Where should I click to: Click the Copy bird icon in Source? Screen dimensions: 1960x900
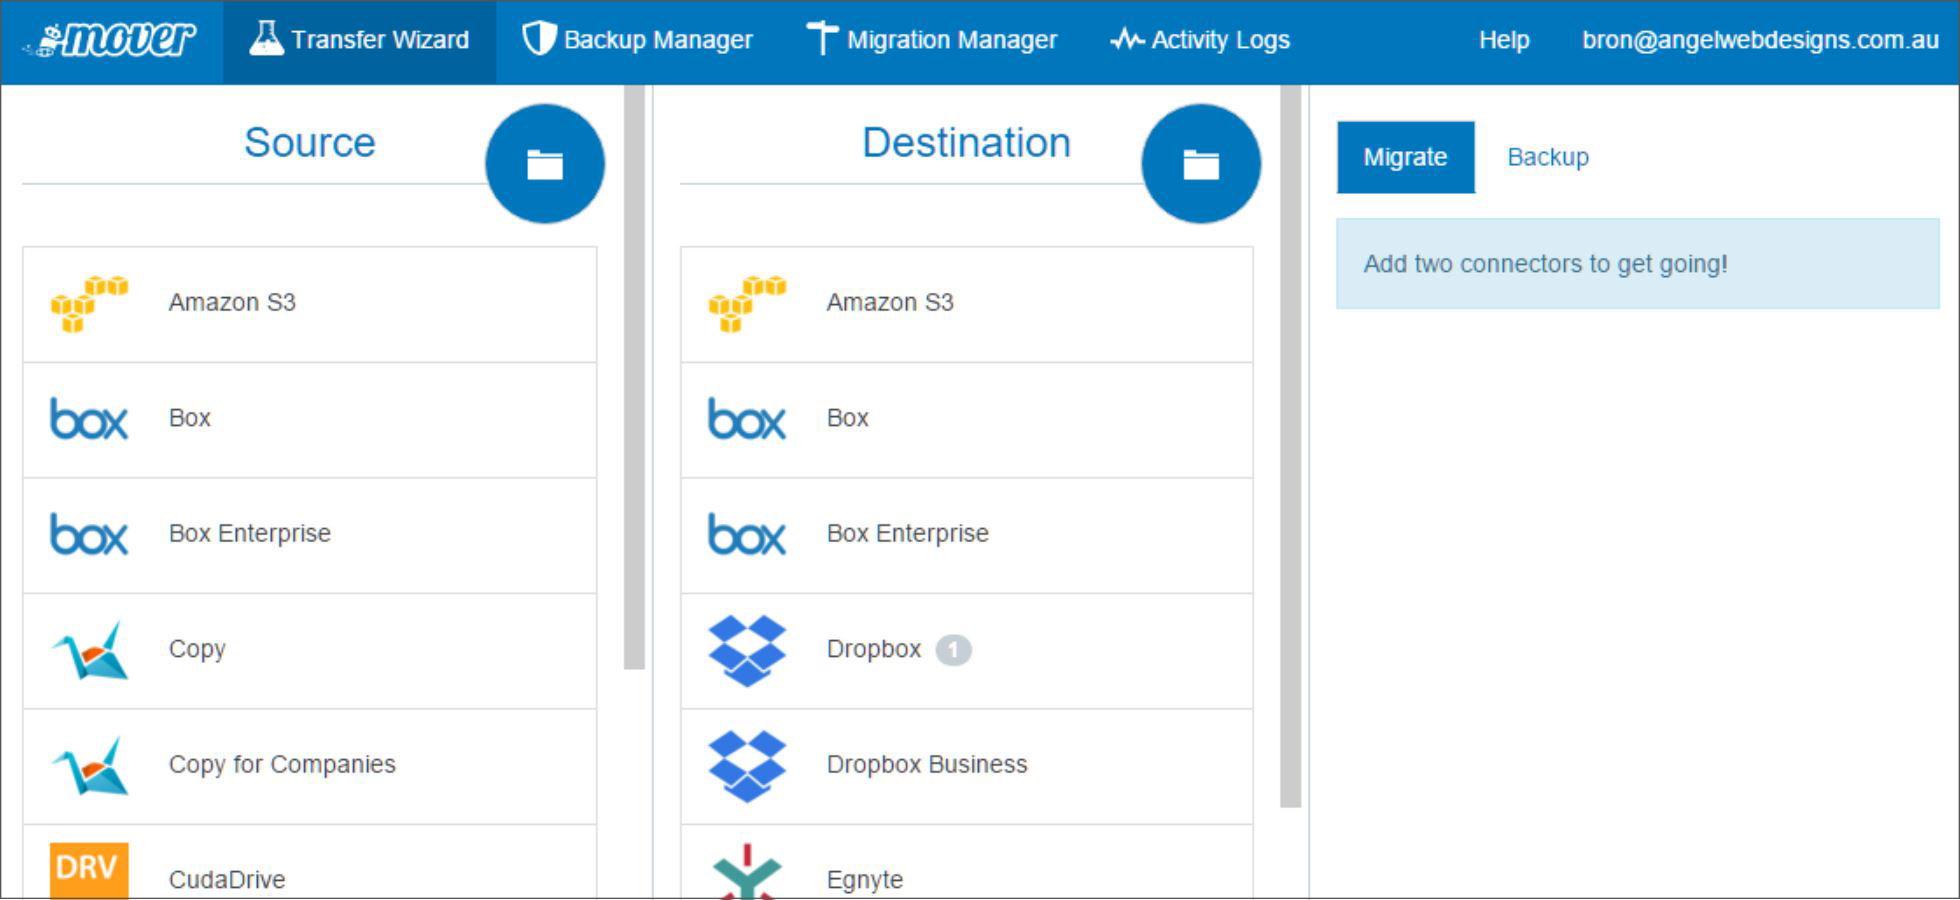pos(89,650)
